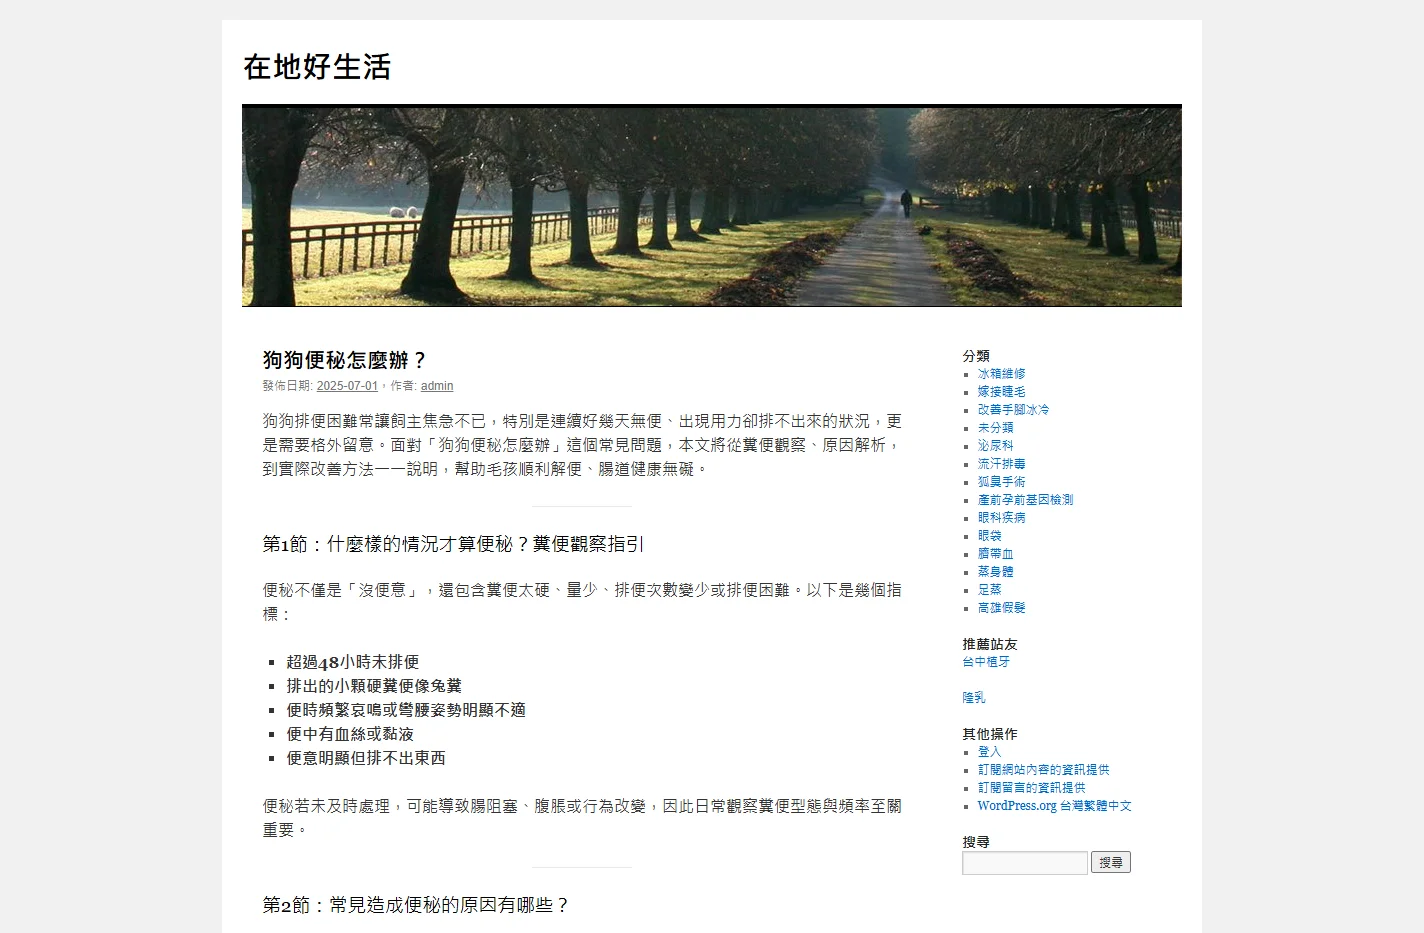Click list item 排出的小顆硬糞便像兔糞

(x=374, y=686)
